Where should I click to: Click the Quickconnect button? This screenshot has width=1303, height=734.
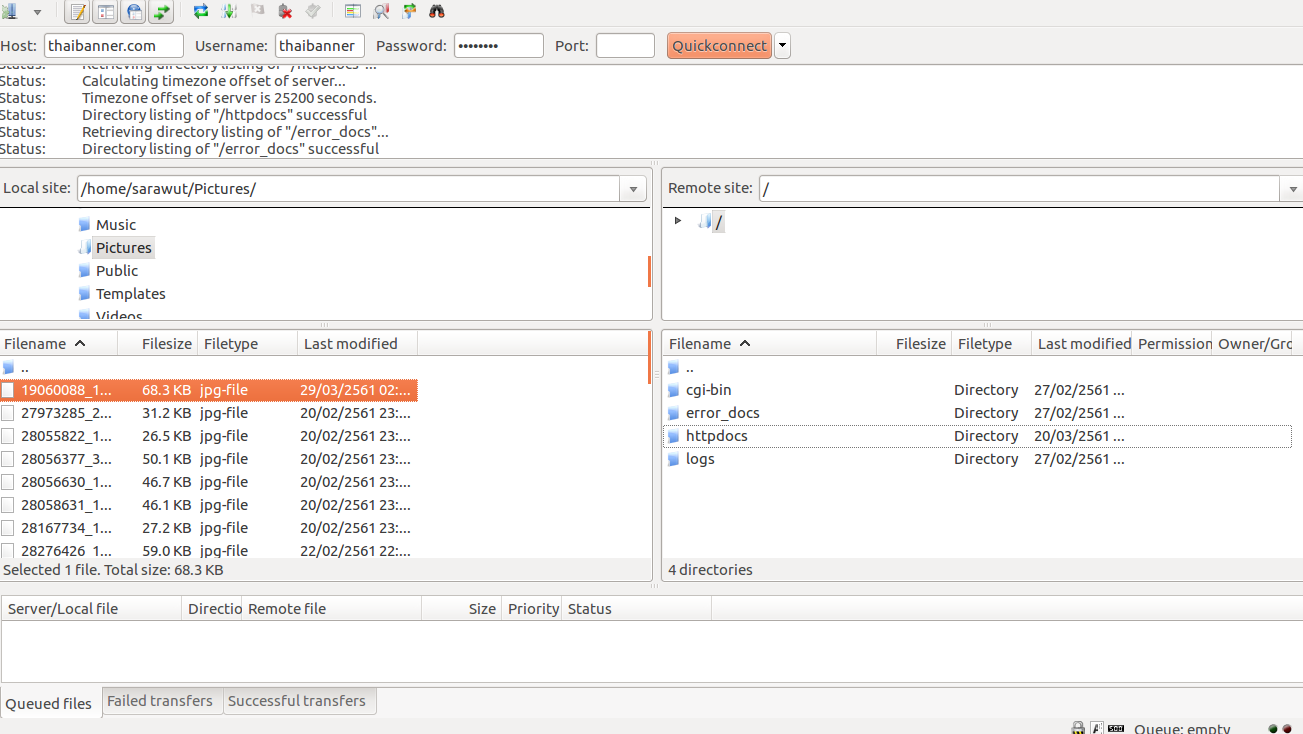pyautogui.click(x=719, y=46)
